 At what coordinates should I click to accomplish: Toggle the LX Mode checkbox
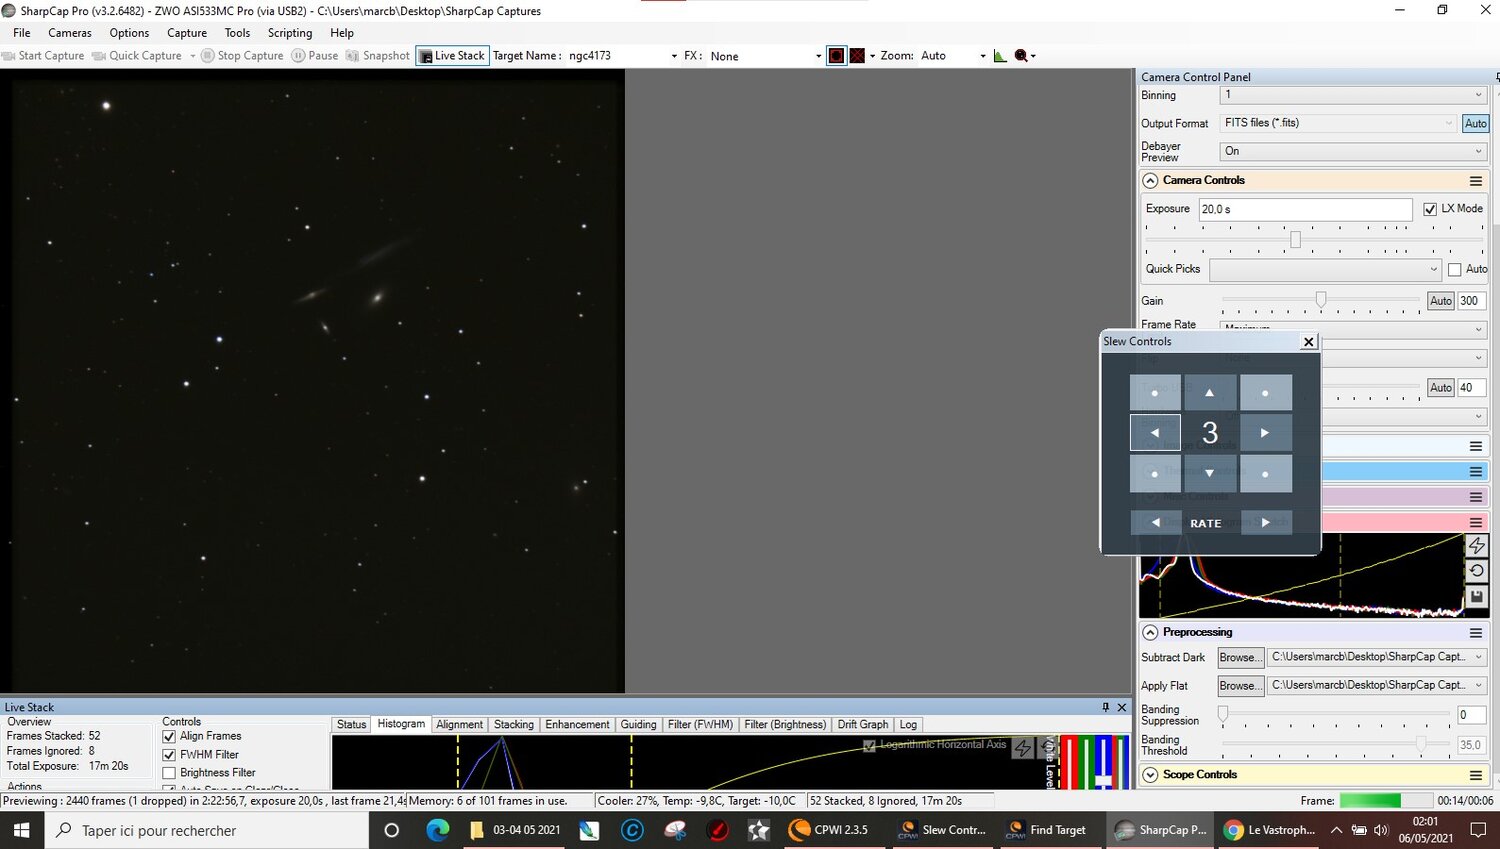1430,209
